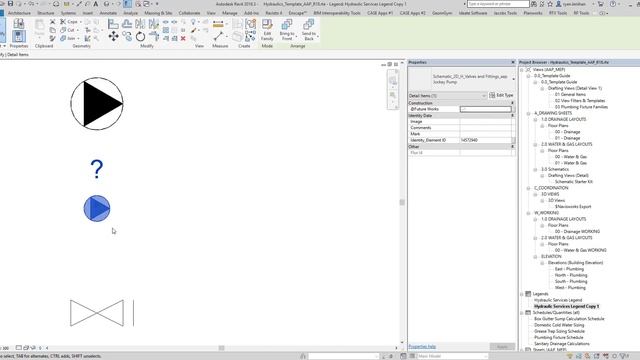Select the blue highlighted pump symbol in canvas

(97, 209)
